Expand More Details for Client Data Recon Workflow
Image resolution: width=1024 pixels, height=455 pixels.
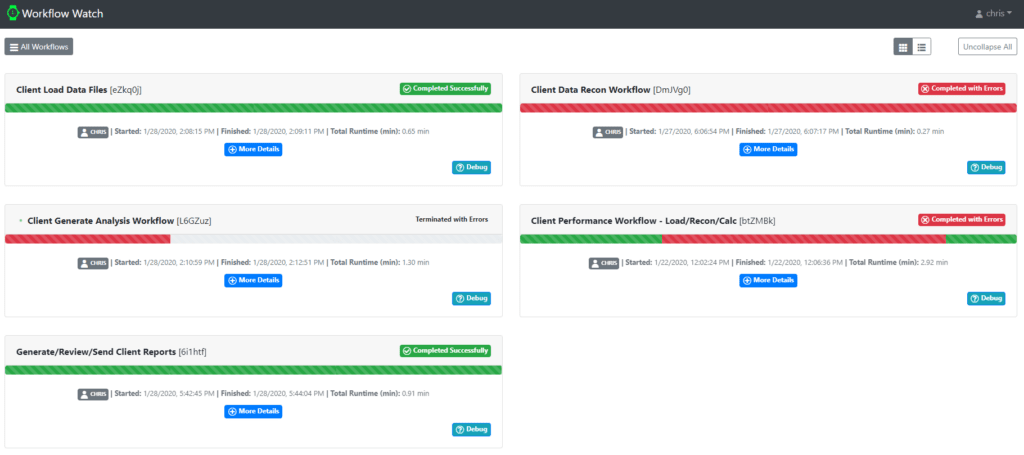pyautogui.click(x=768, y=149)
